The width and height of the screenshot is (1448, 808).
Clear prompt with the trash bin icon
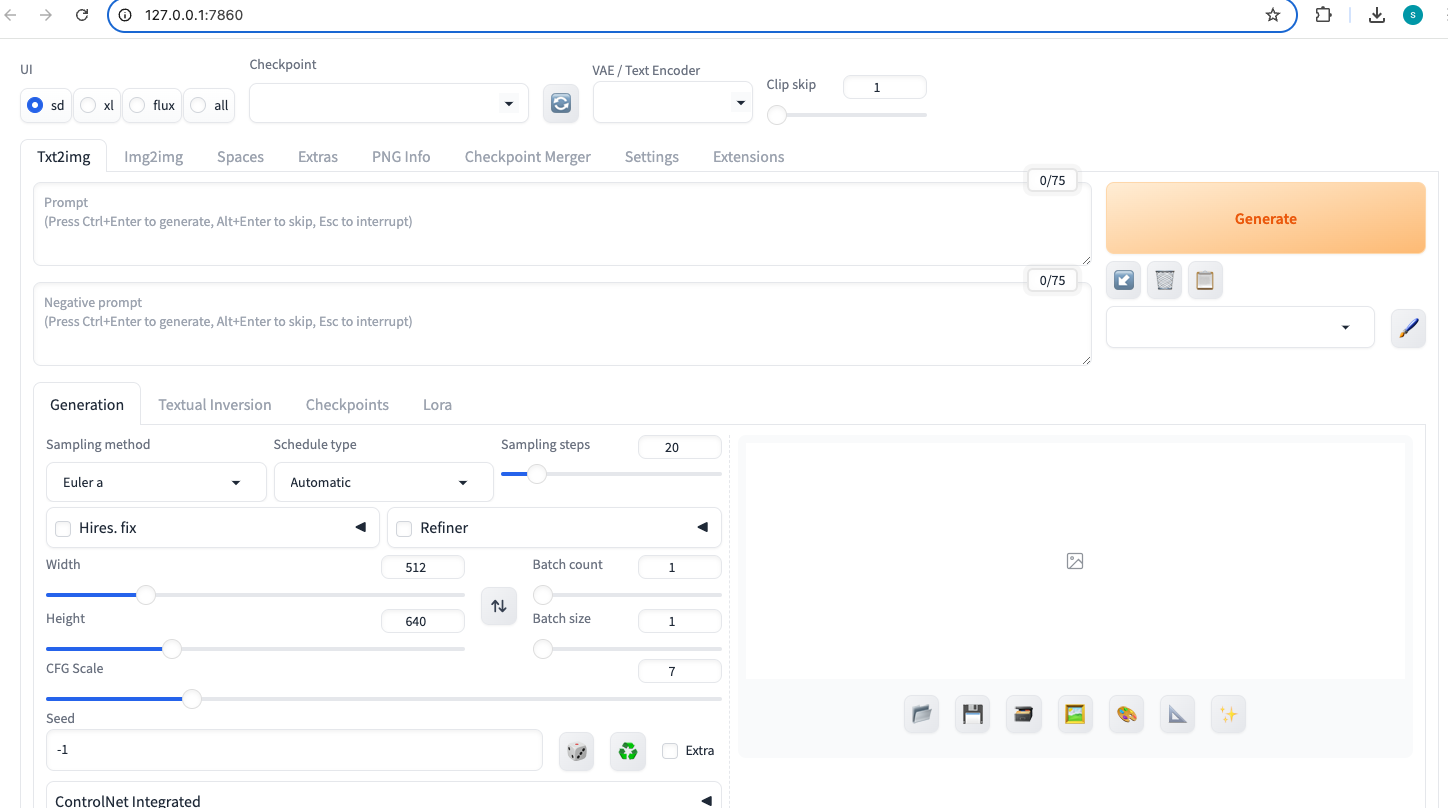point(1164,281)
